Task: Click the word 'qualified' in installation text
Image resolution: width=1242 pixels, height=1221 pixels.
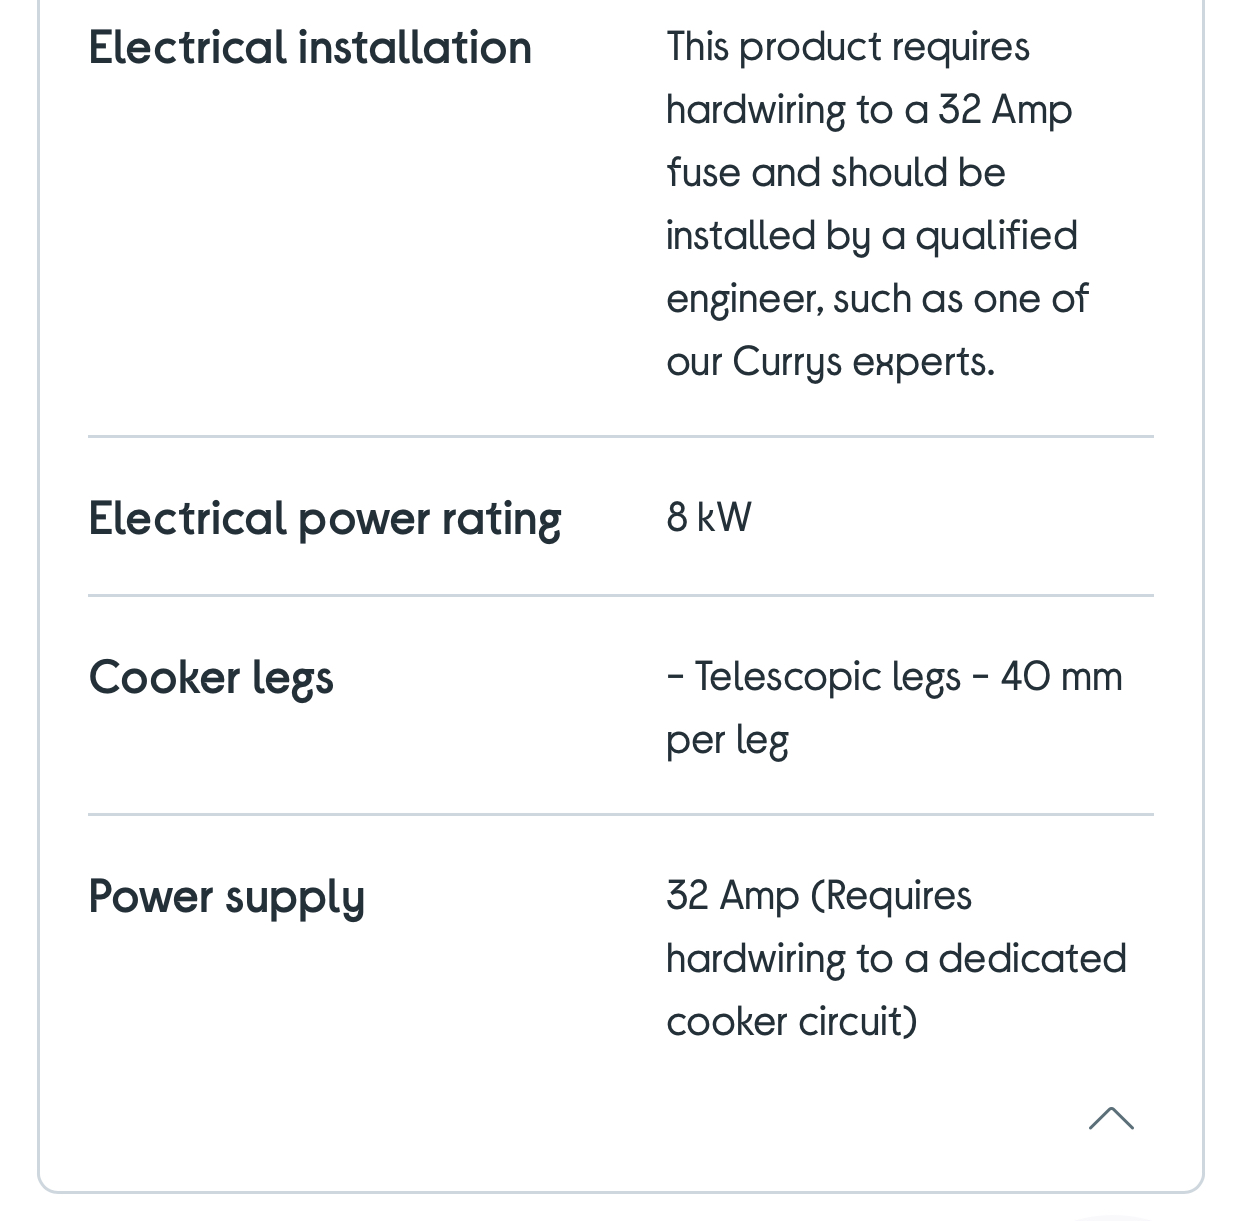Action: point(996,236)
